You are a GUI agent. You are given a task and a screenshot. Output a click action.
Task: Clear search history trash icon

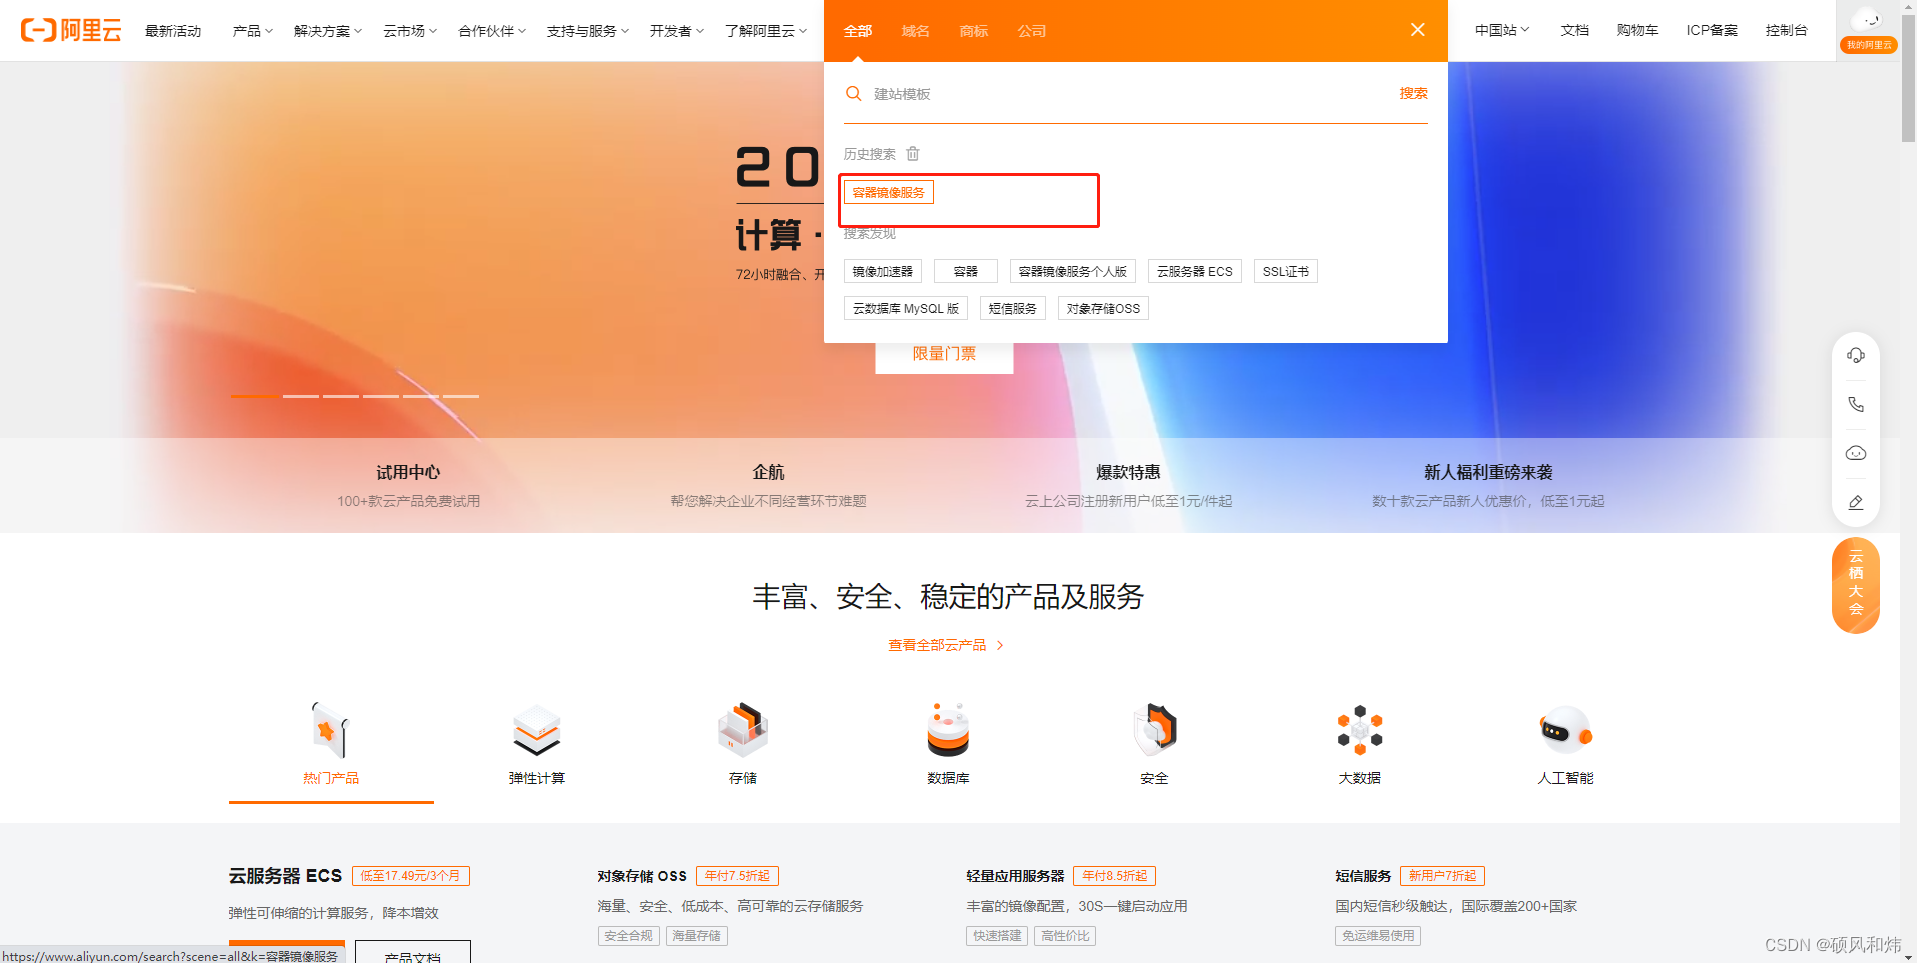pyautogui.click(x=912, y=154)
